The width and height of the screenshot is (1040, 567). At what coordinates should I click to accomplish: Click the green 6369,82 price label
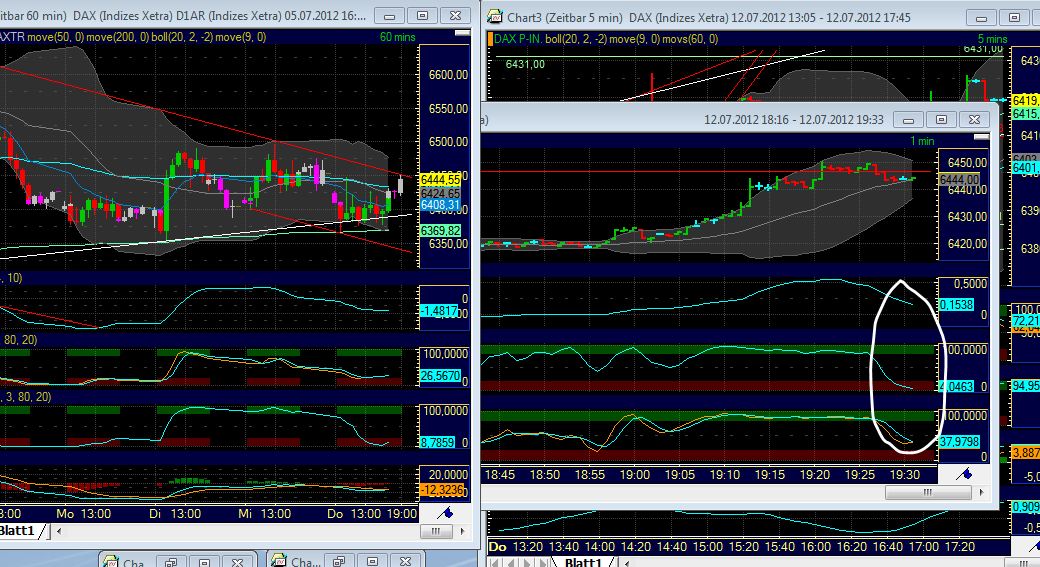click(440, 230)
